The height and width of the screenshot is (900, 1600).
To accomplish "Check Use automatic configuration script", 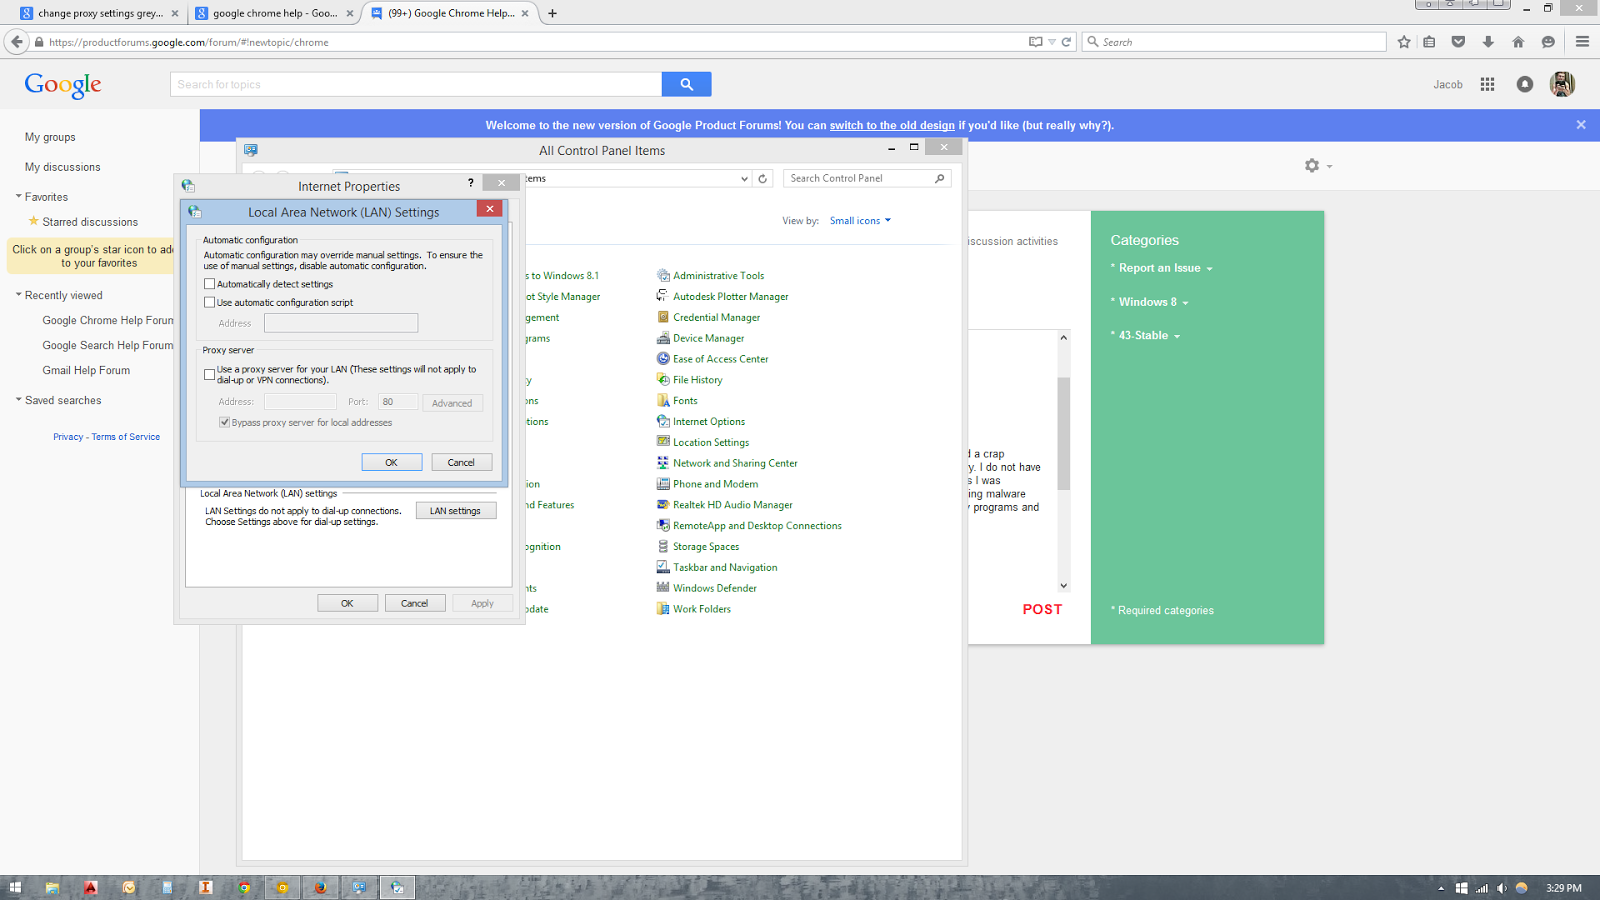I will [210, 302].
